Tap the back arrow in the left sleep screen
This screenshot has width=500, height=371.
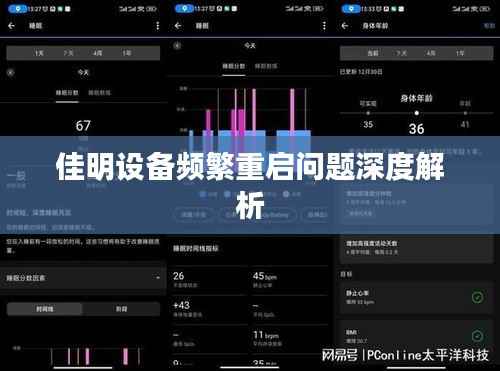tap(11, 26)
